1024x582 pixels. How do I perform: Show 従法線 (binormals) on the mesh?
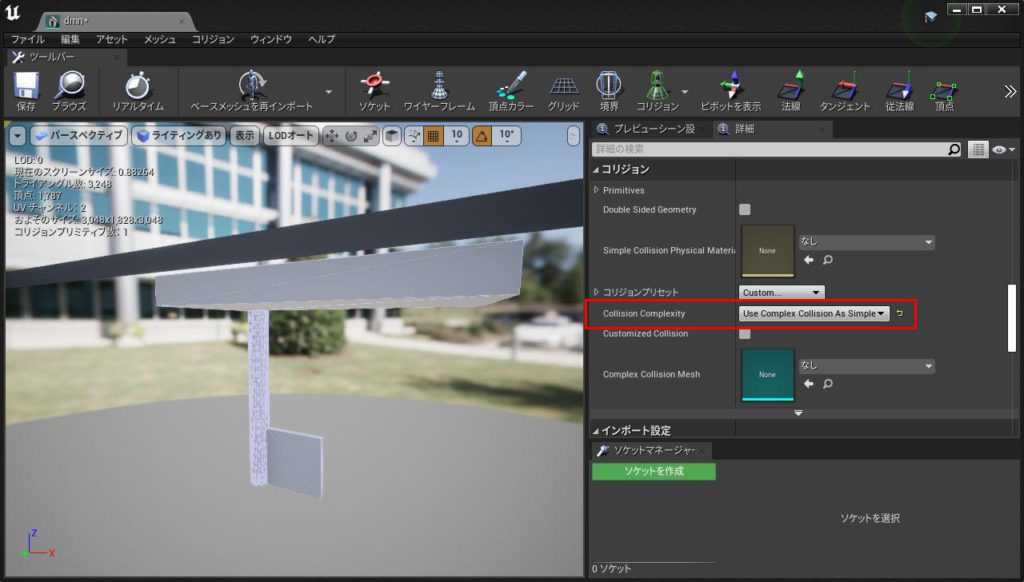[x=899, y=91]
